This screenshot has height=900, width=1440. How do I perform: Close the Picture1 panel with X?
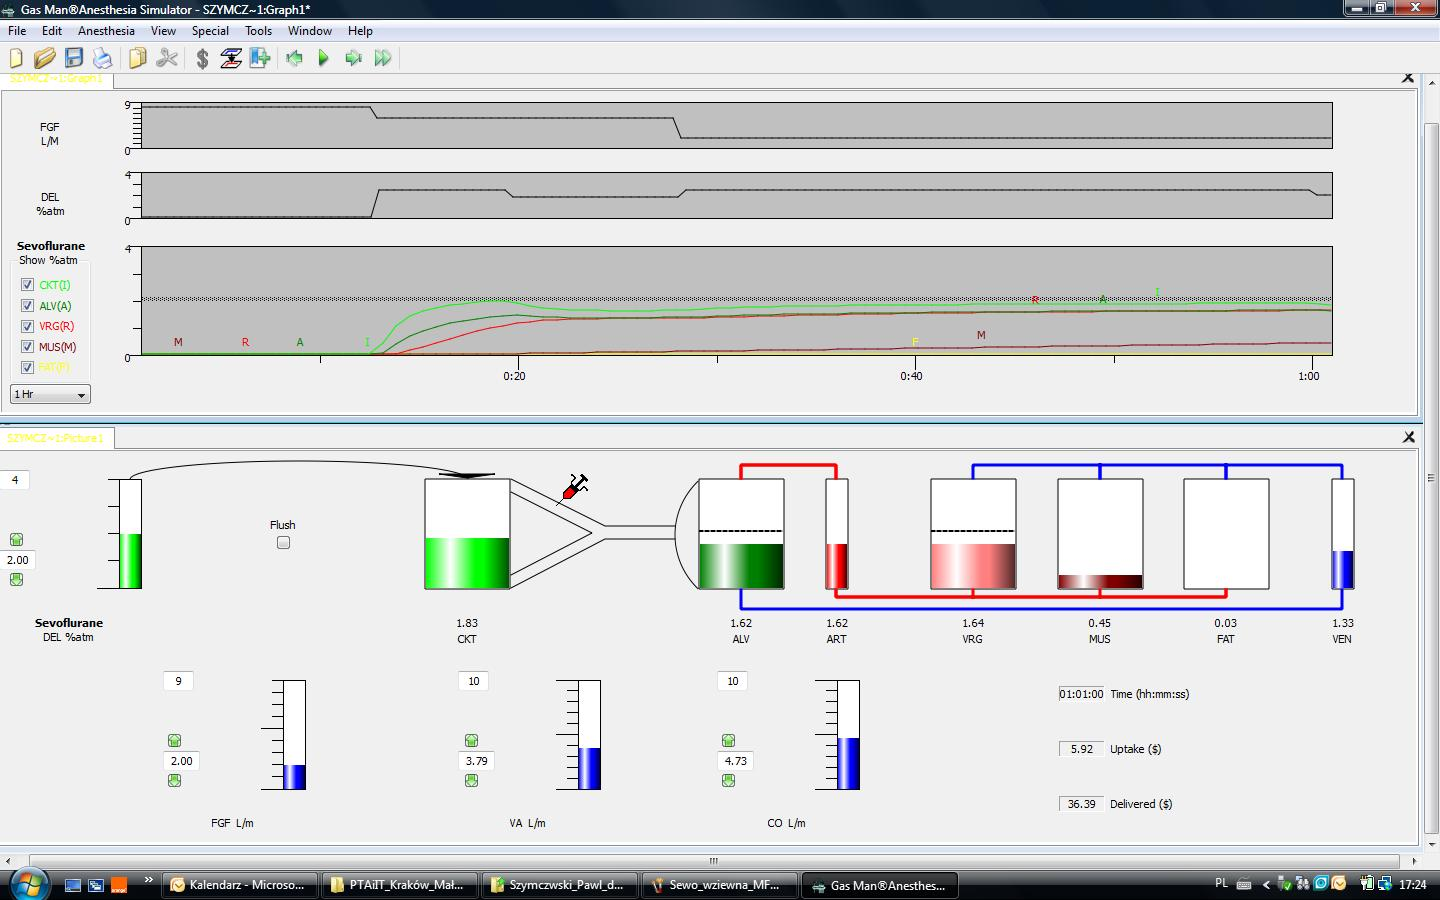(x=1409, y=437)
